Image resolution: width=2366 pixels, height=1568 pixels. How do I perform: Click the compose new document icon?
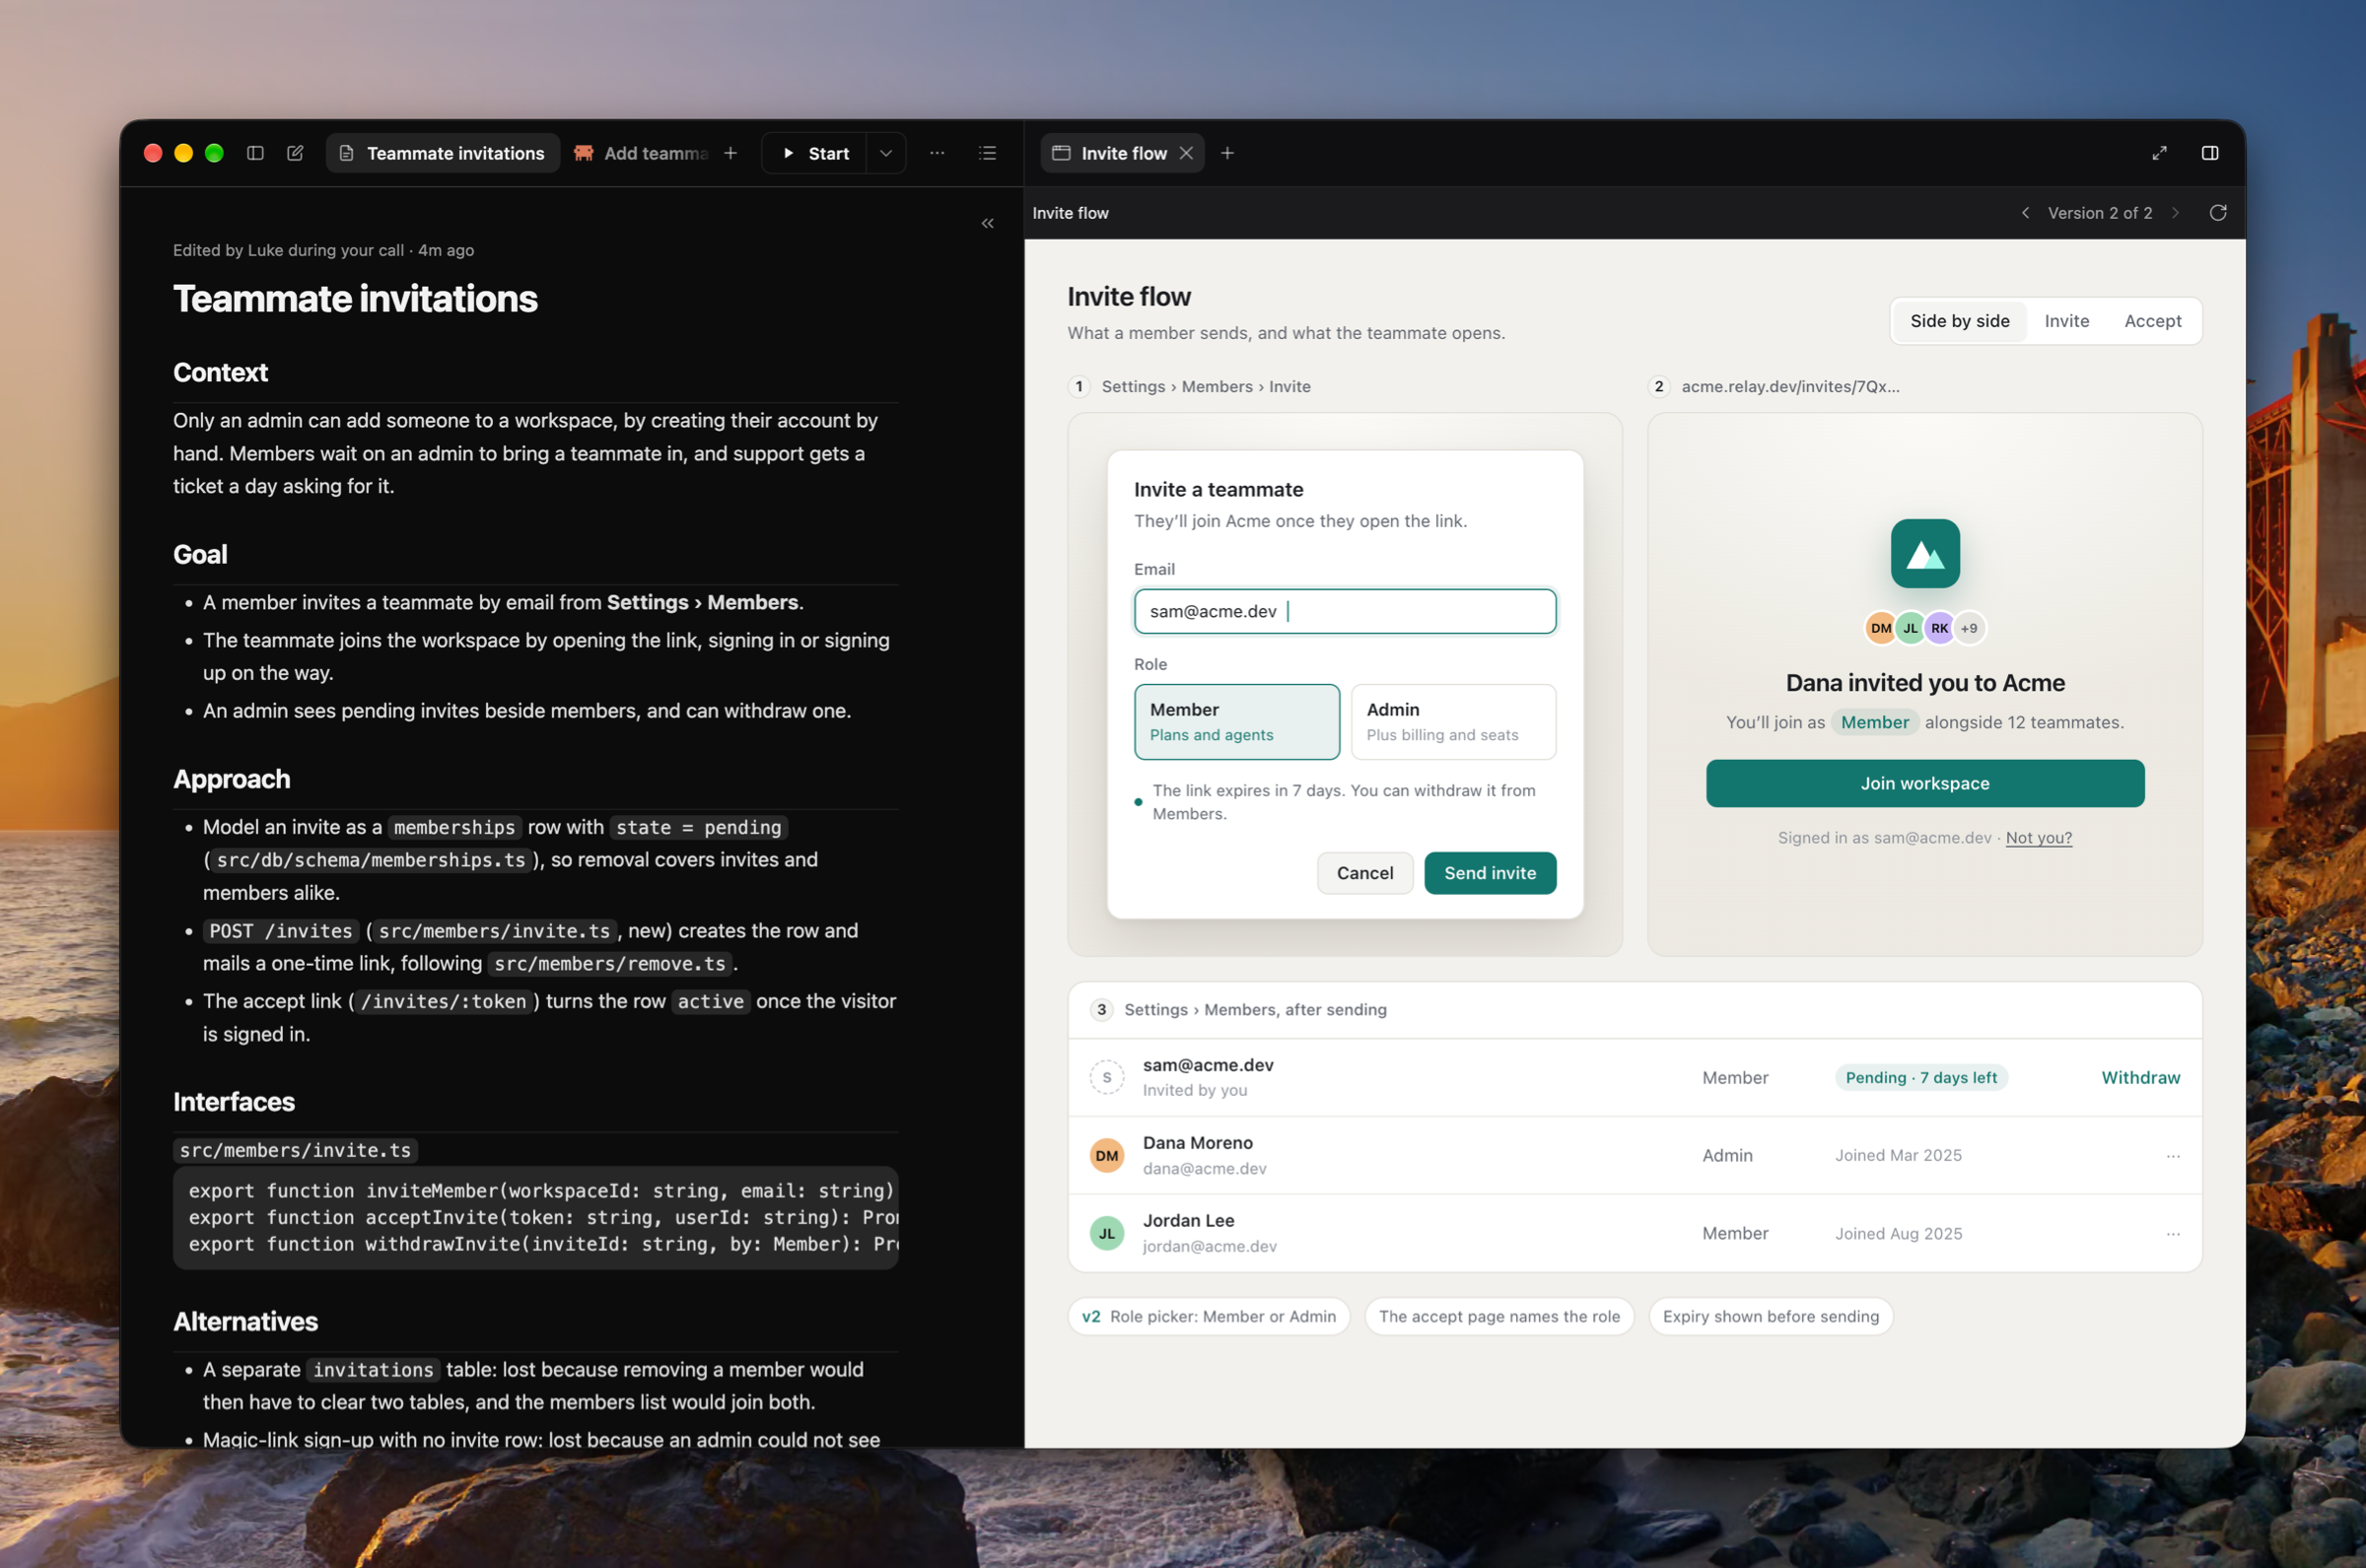coord(295,153)
